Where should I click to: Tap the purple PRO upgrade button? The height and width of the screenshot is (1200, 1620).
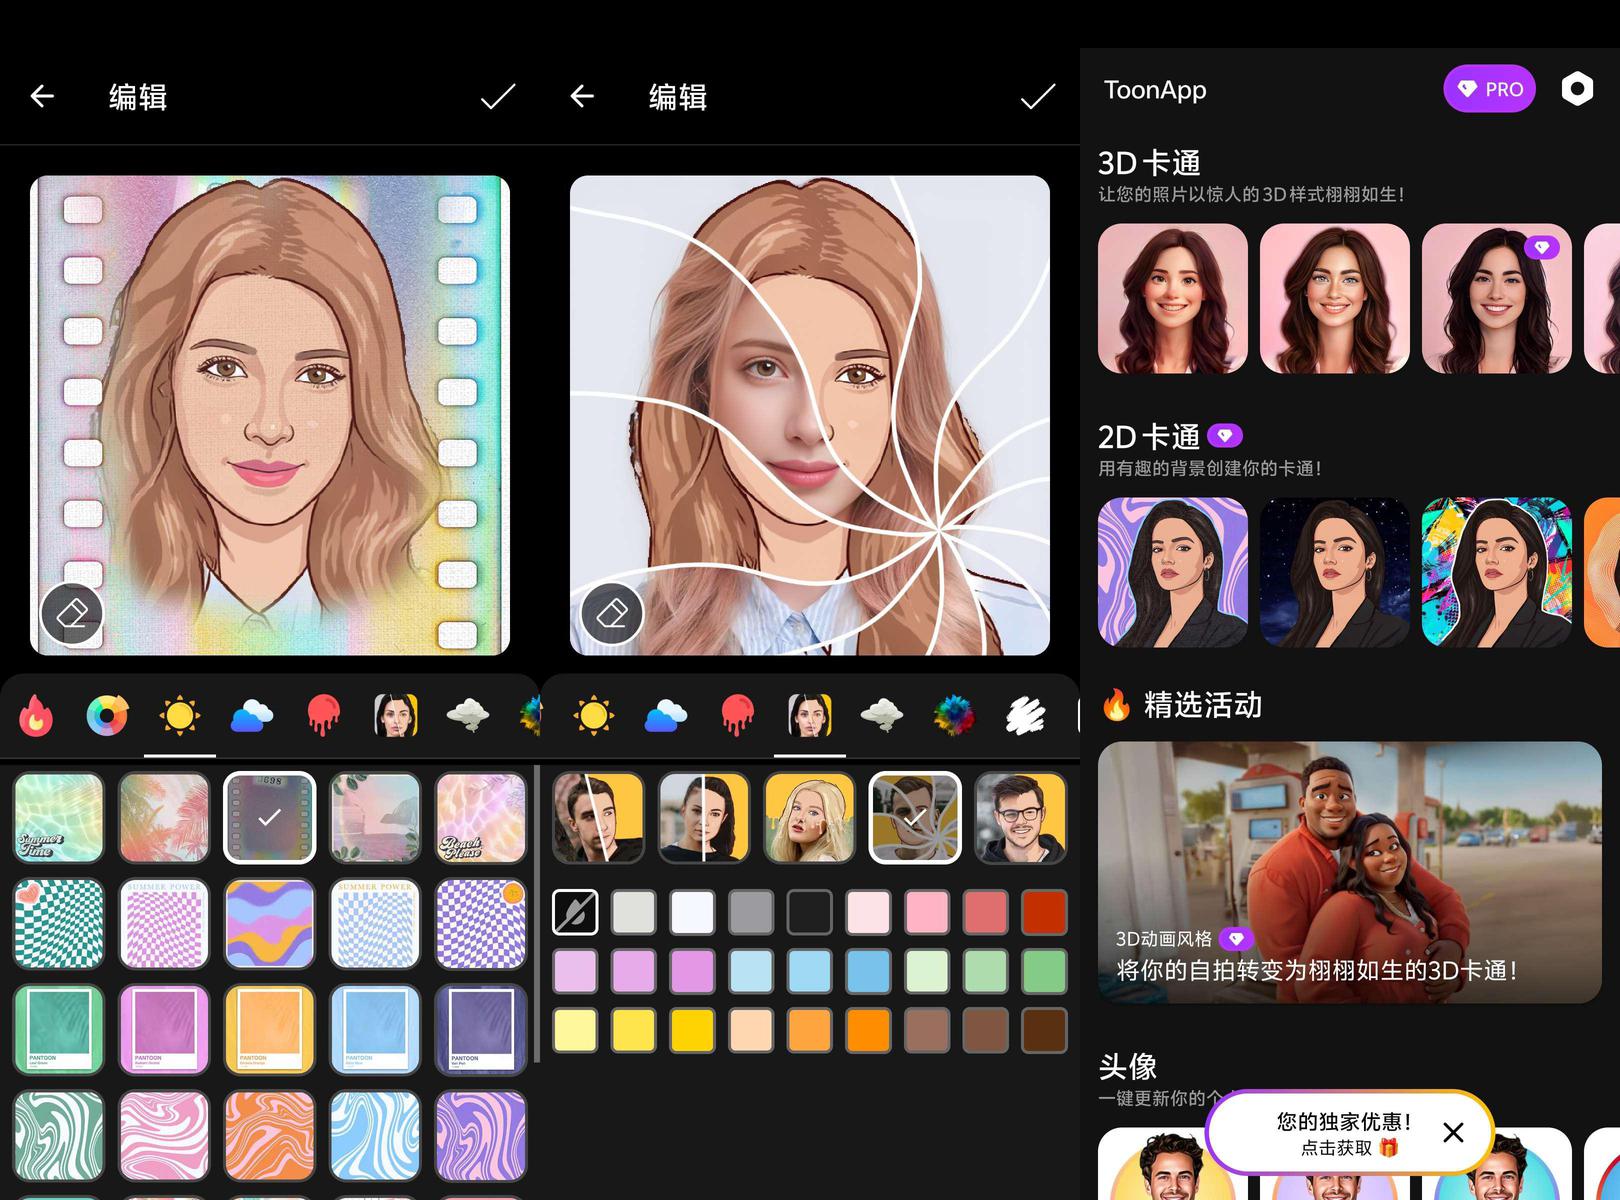click(x=1489, y=89)
